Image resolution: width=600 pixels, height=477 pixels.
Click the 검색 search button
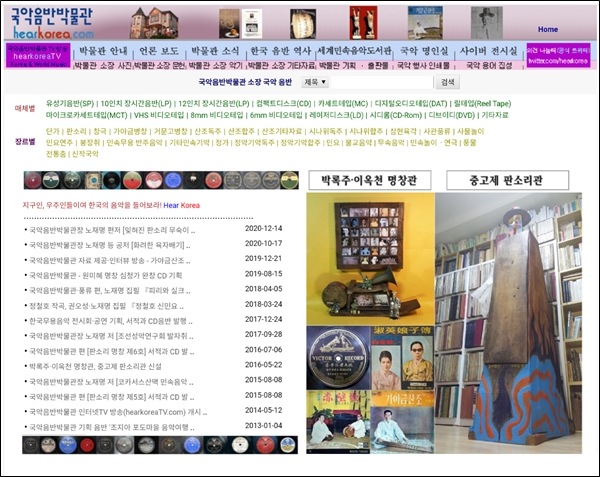click(447, 82)
